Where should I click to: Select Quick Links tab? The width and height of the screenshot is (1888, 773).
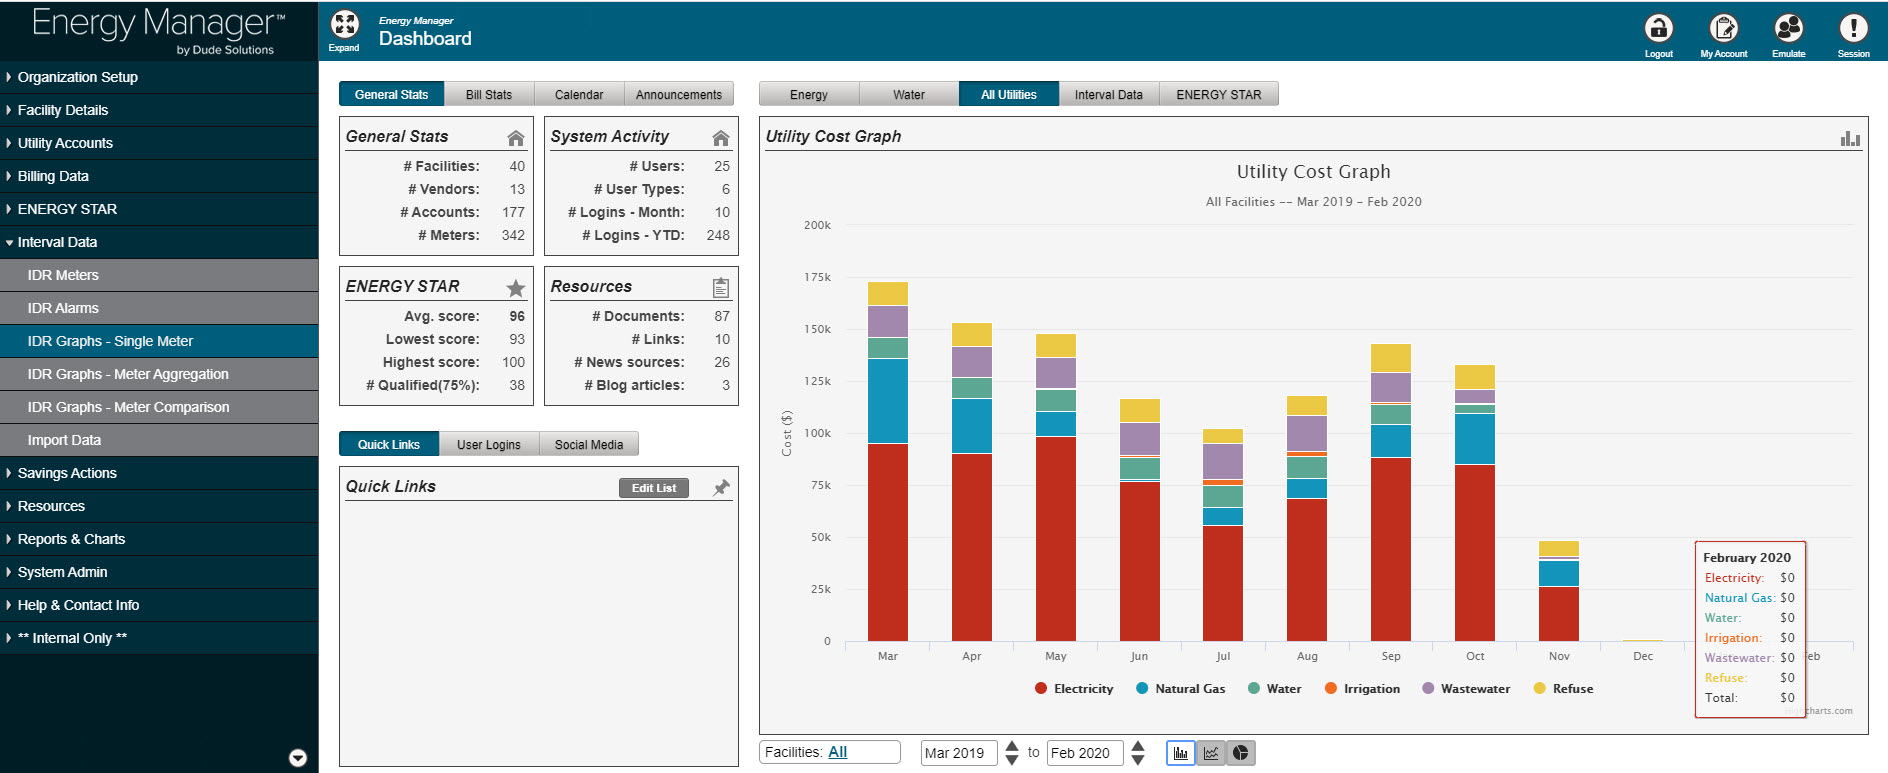[x=389, y=444]
